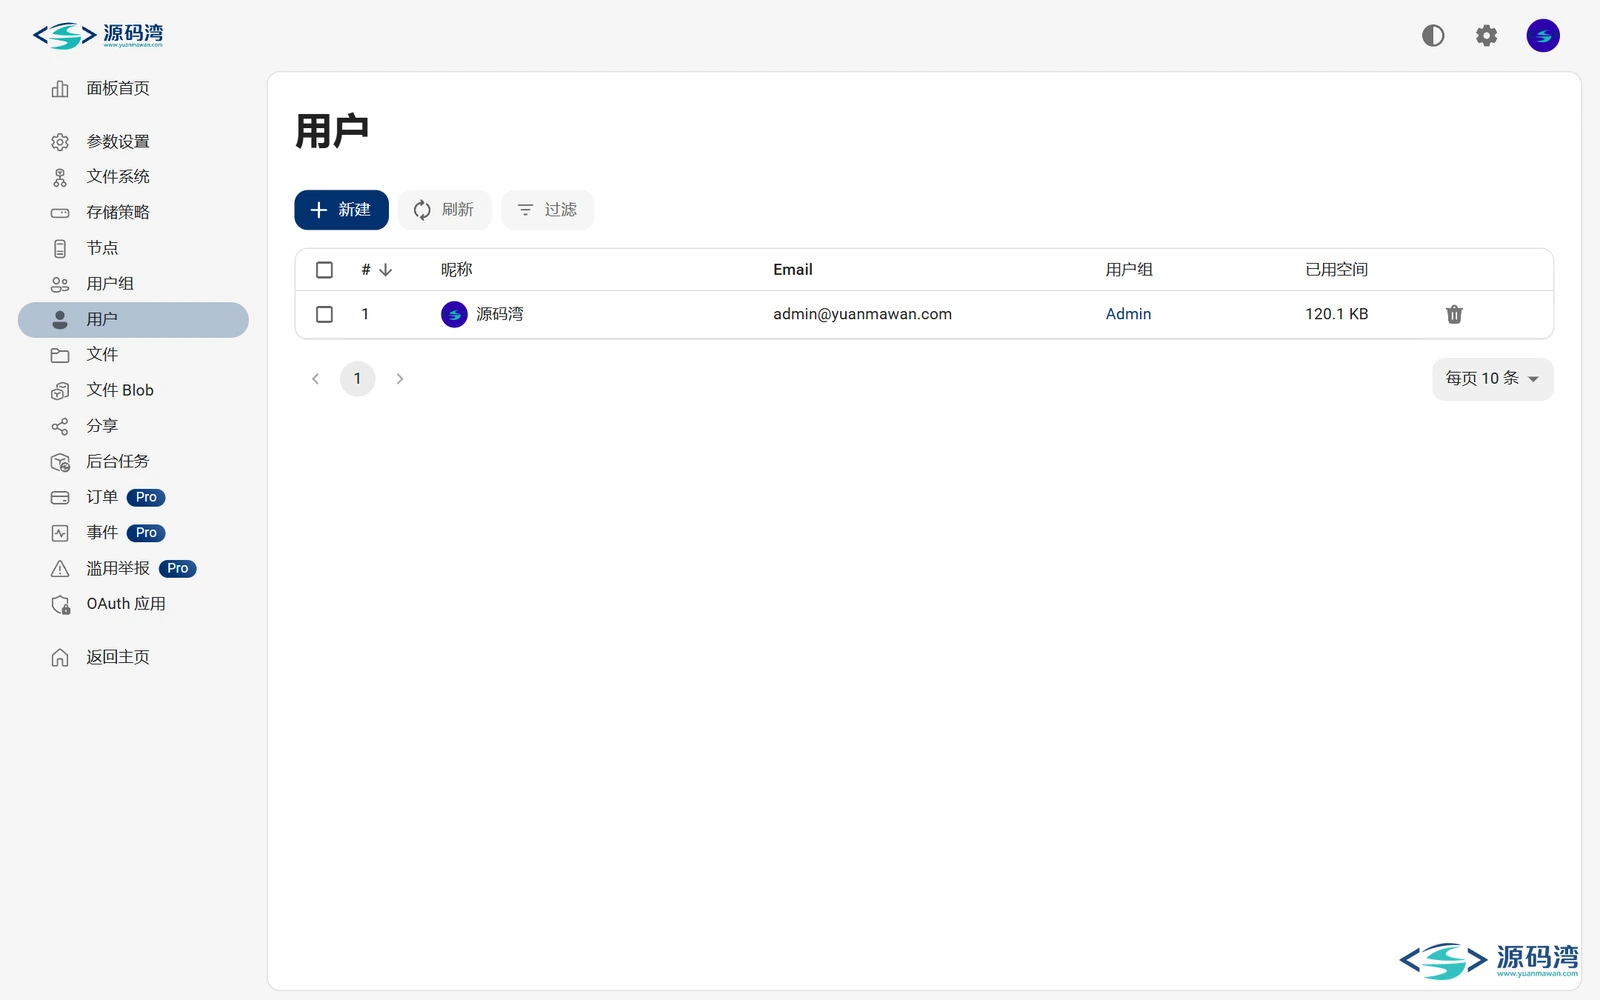Open the 每页 10 条 page size dropdown
This screenshot has width=1600, height=1000.
[x=1493, y=379]
